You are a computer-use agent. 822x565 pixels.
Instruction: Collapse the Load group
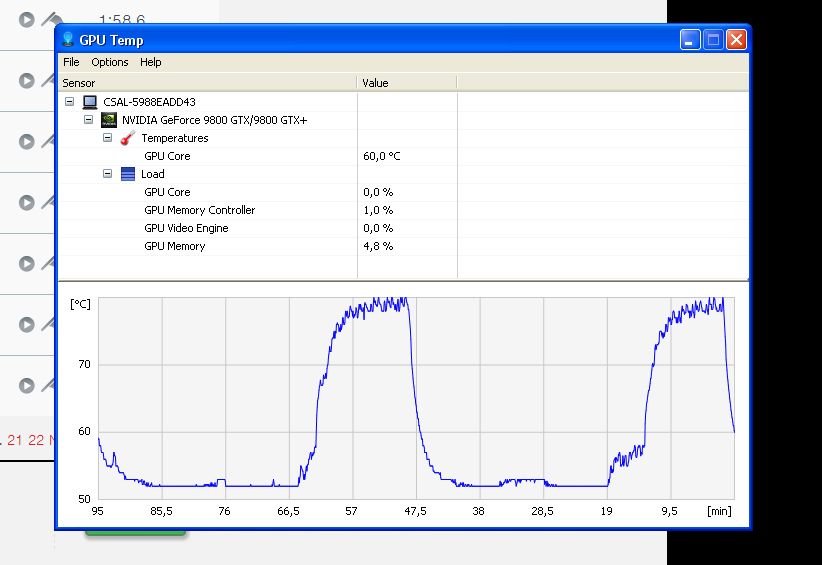107,174
